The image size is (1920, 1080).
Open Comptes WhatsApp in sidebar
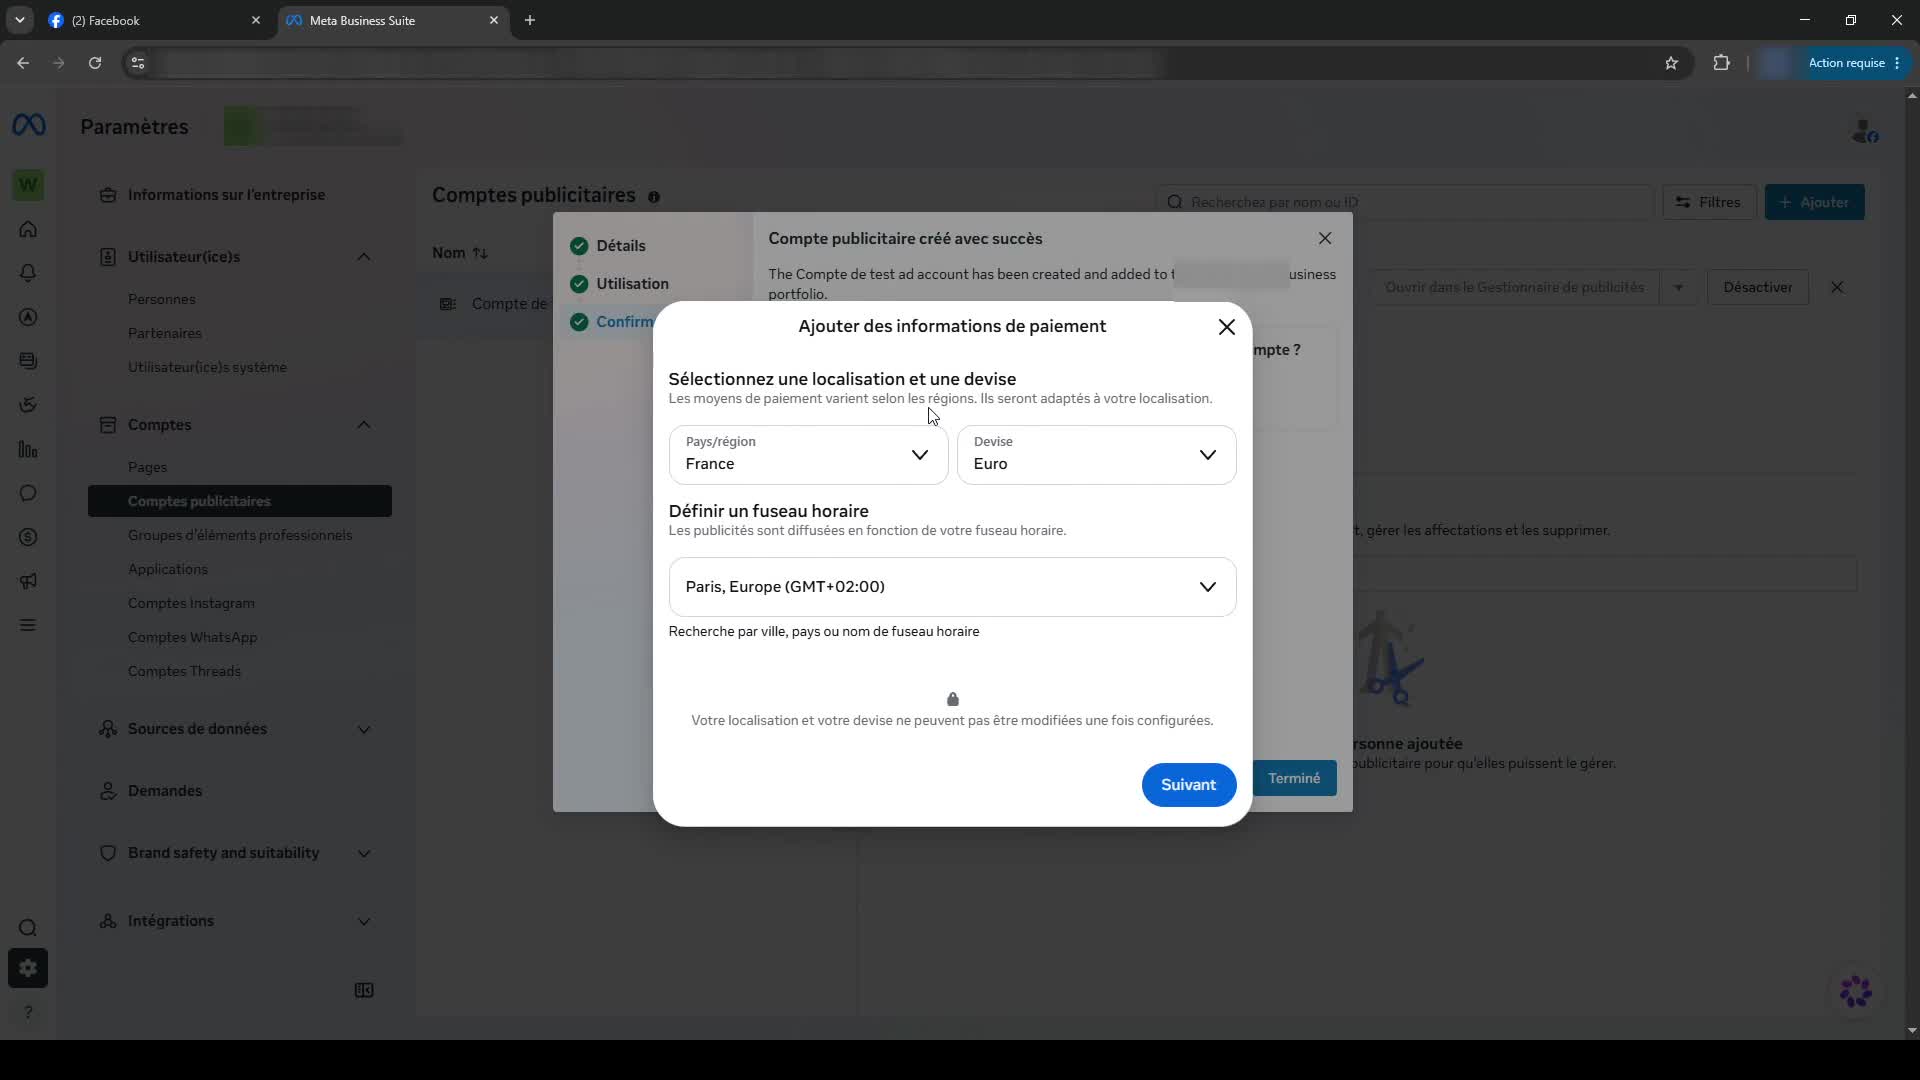(192, 637)
